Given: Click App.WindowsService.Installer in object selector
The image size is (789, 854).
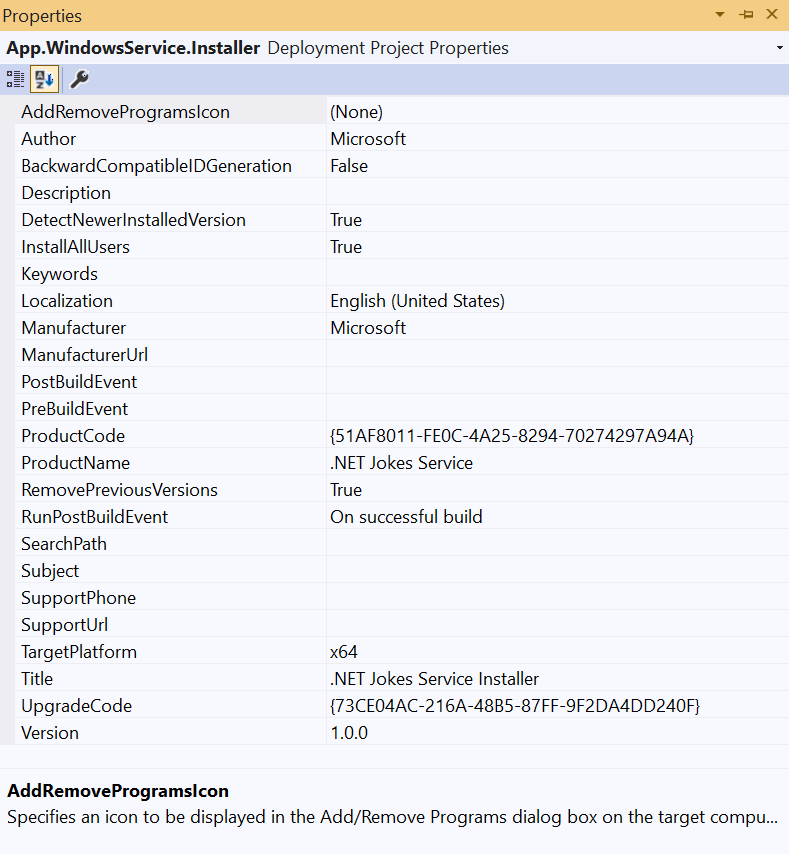Looking at the screenshot, I should tap(133, 48).
